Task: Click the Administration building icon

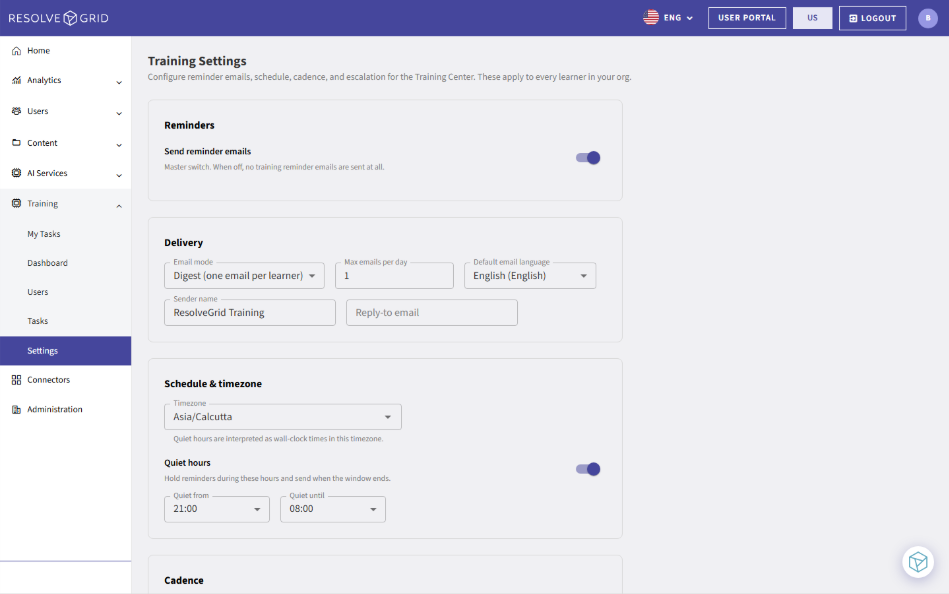Action: [x=16, y=409]
